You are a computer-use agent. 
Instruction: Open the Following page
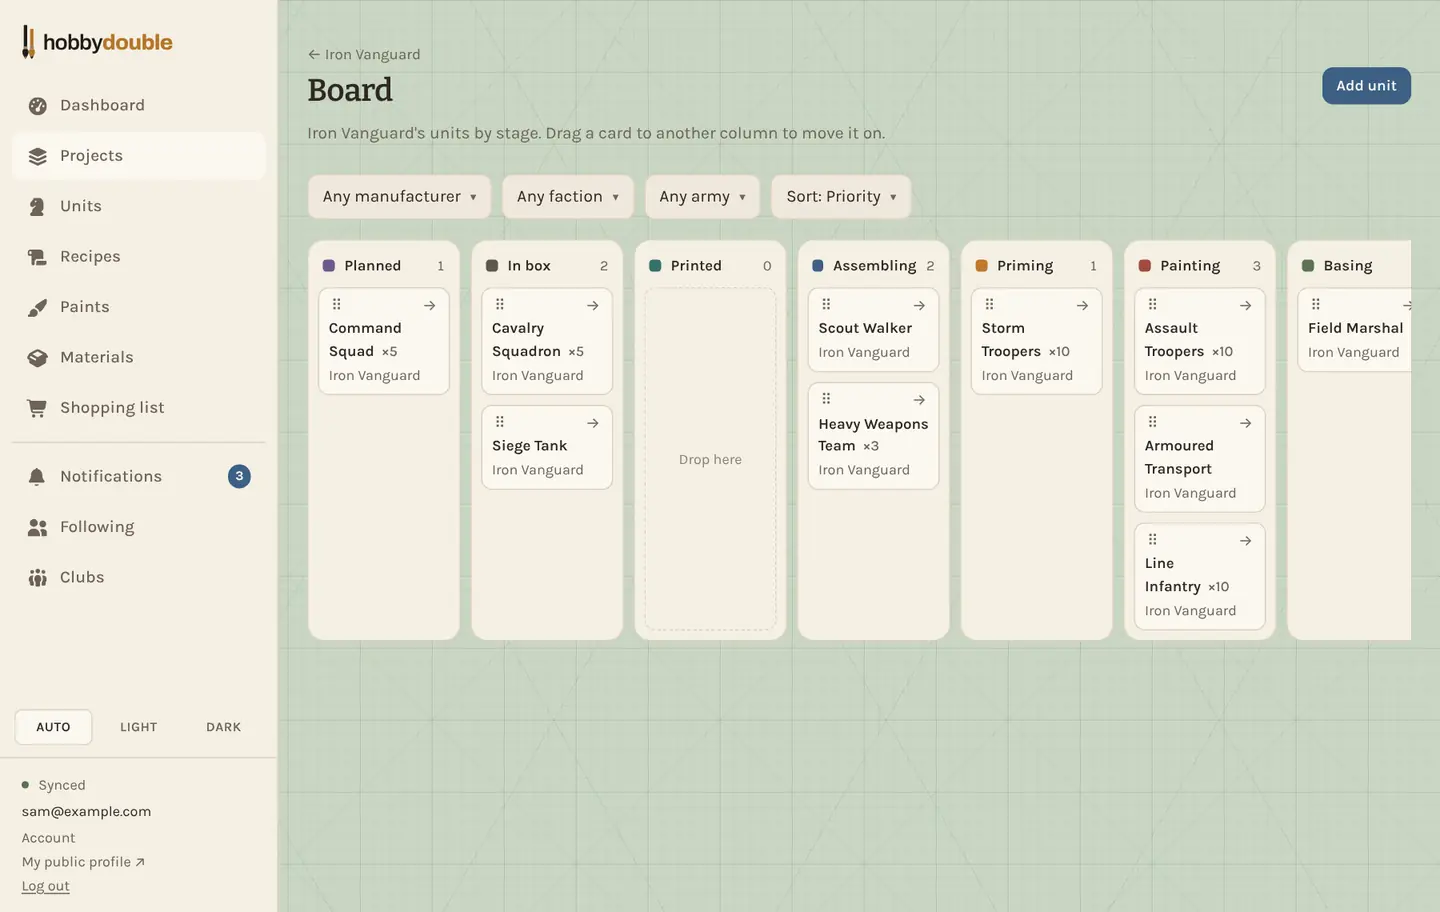pos(139,527)
